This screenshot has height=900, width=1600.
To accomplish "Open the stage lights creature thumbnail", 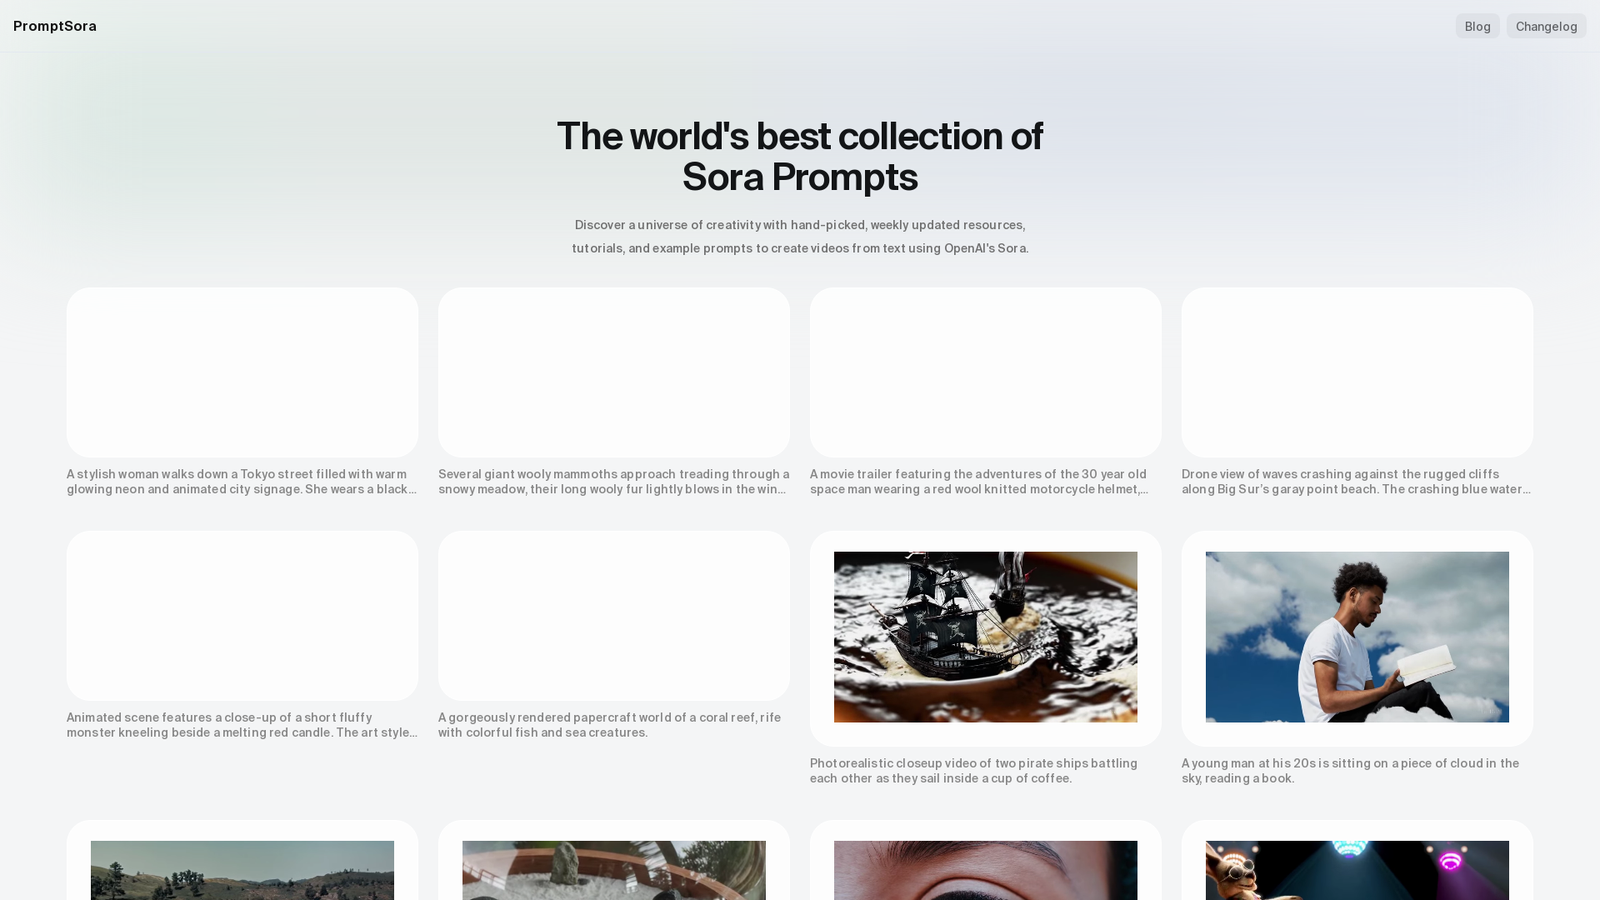I will (x=1357, y=870).
